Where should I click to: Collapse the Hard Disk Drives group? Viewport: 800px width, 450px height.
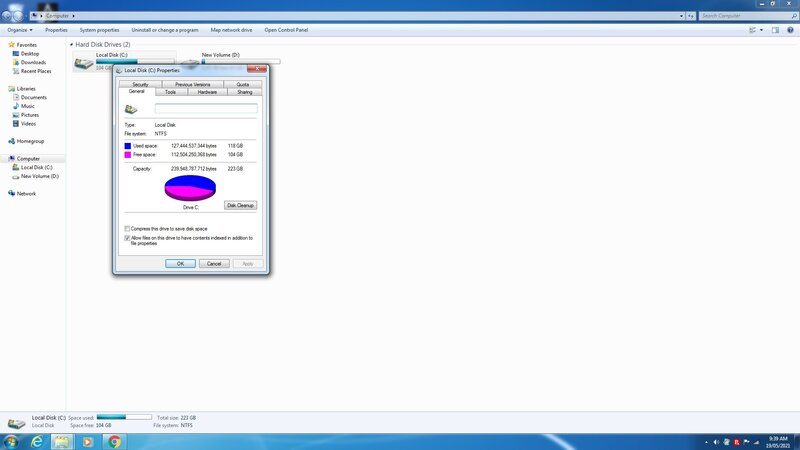[71, 44]
